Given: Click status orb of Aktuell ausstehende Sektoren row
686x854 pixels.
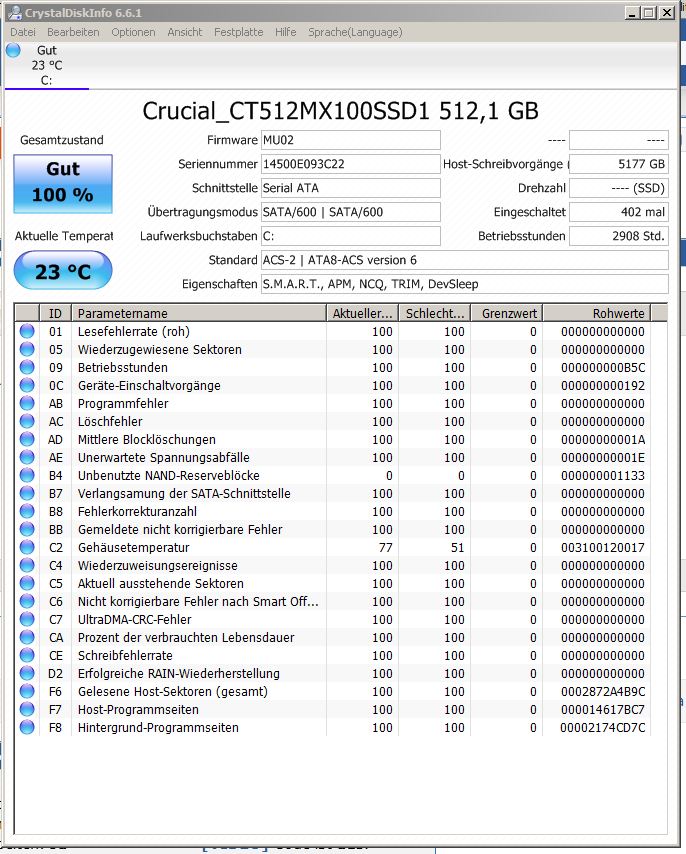Looking at the screenshot, I should pos(27,583).
